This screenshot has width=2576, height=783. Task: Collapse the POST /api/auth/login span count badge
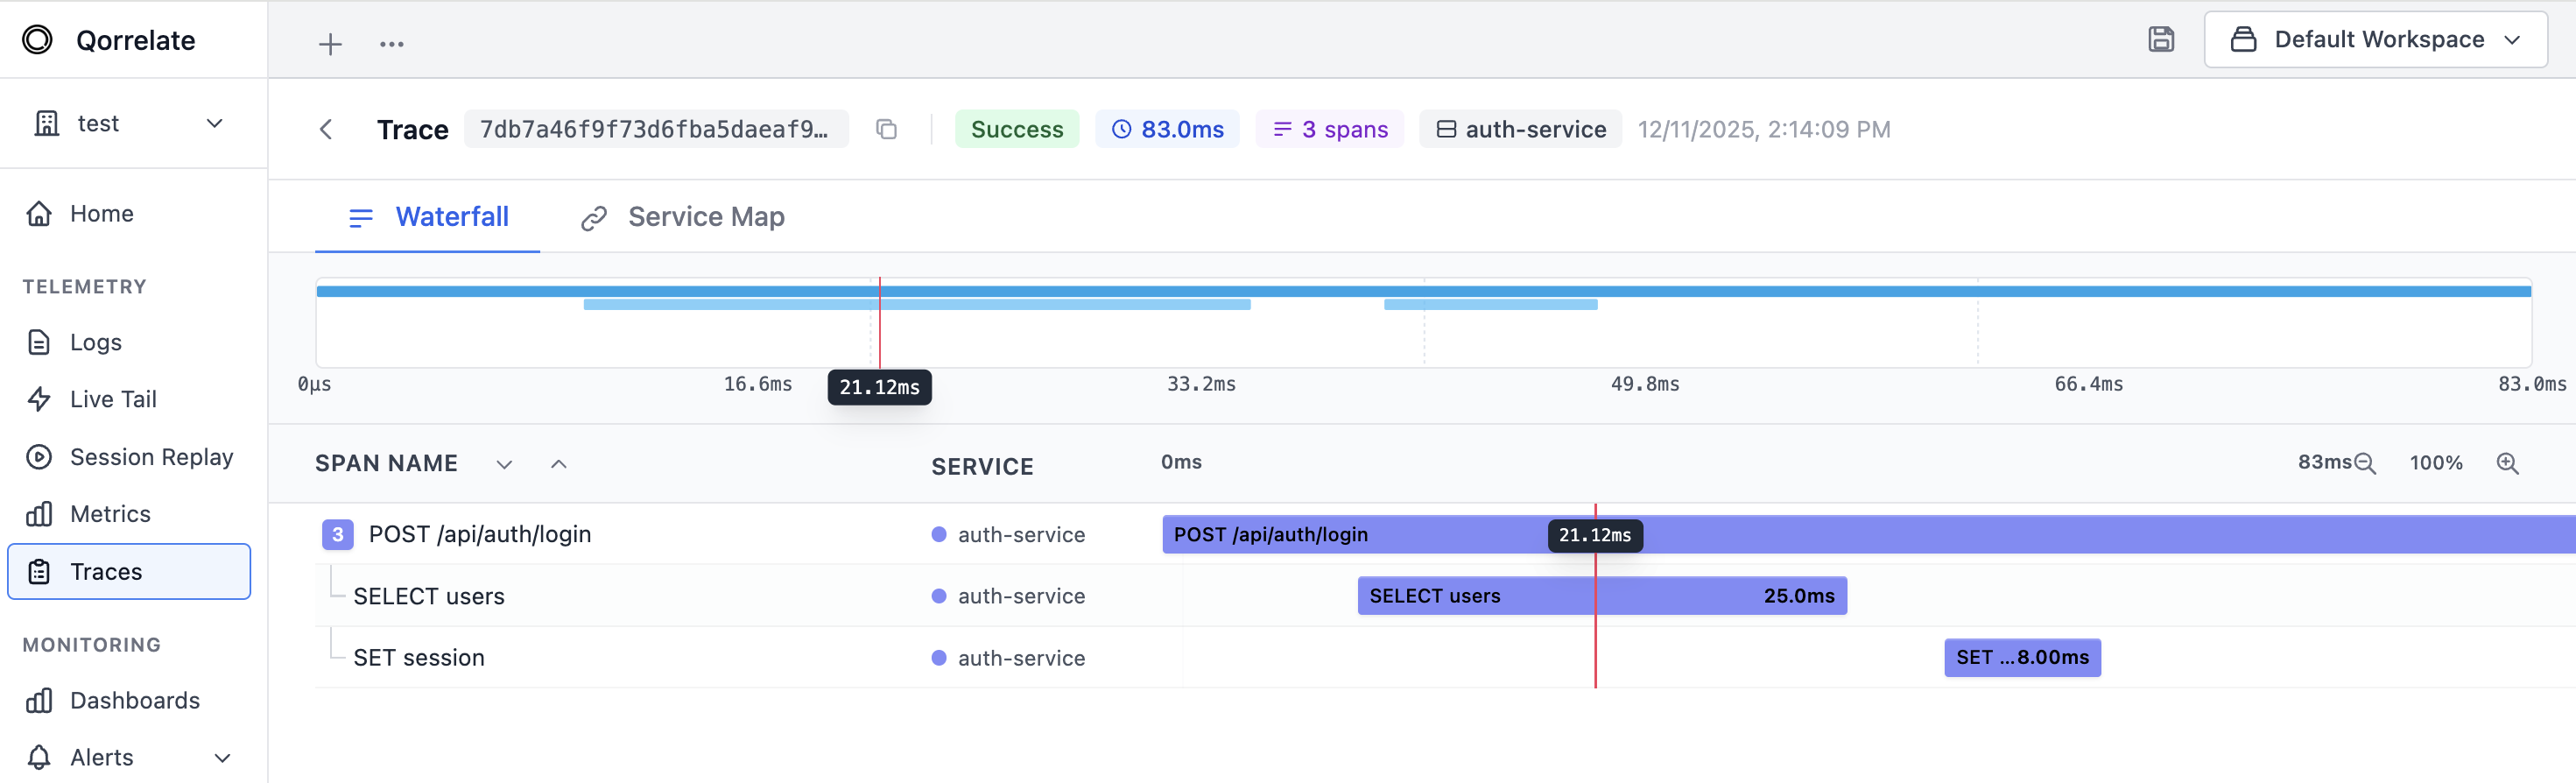[x=338, y=534]
